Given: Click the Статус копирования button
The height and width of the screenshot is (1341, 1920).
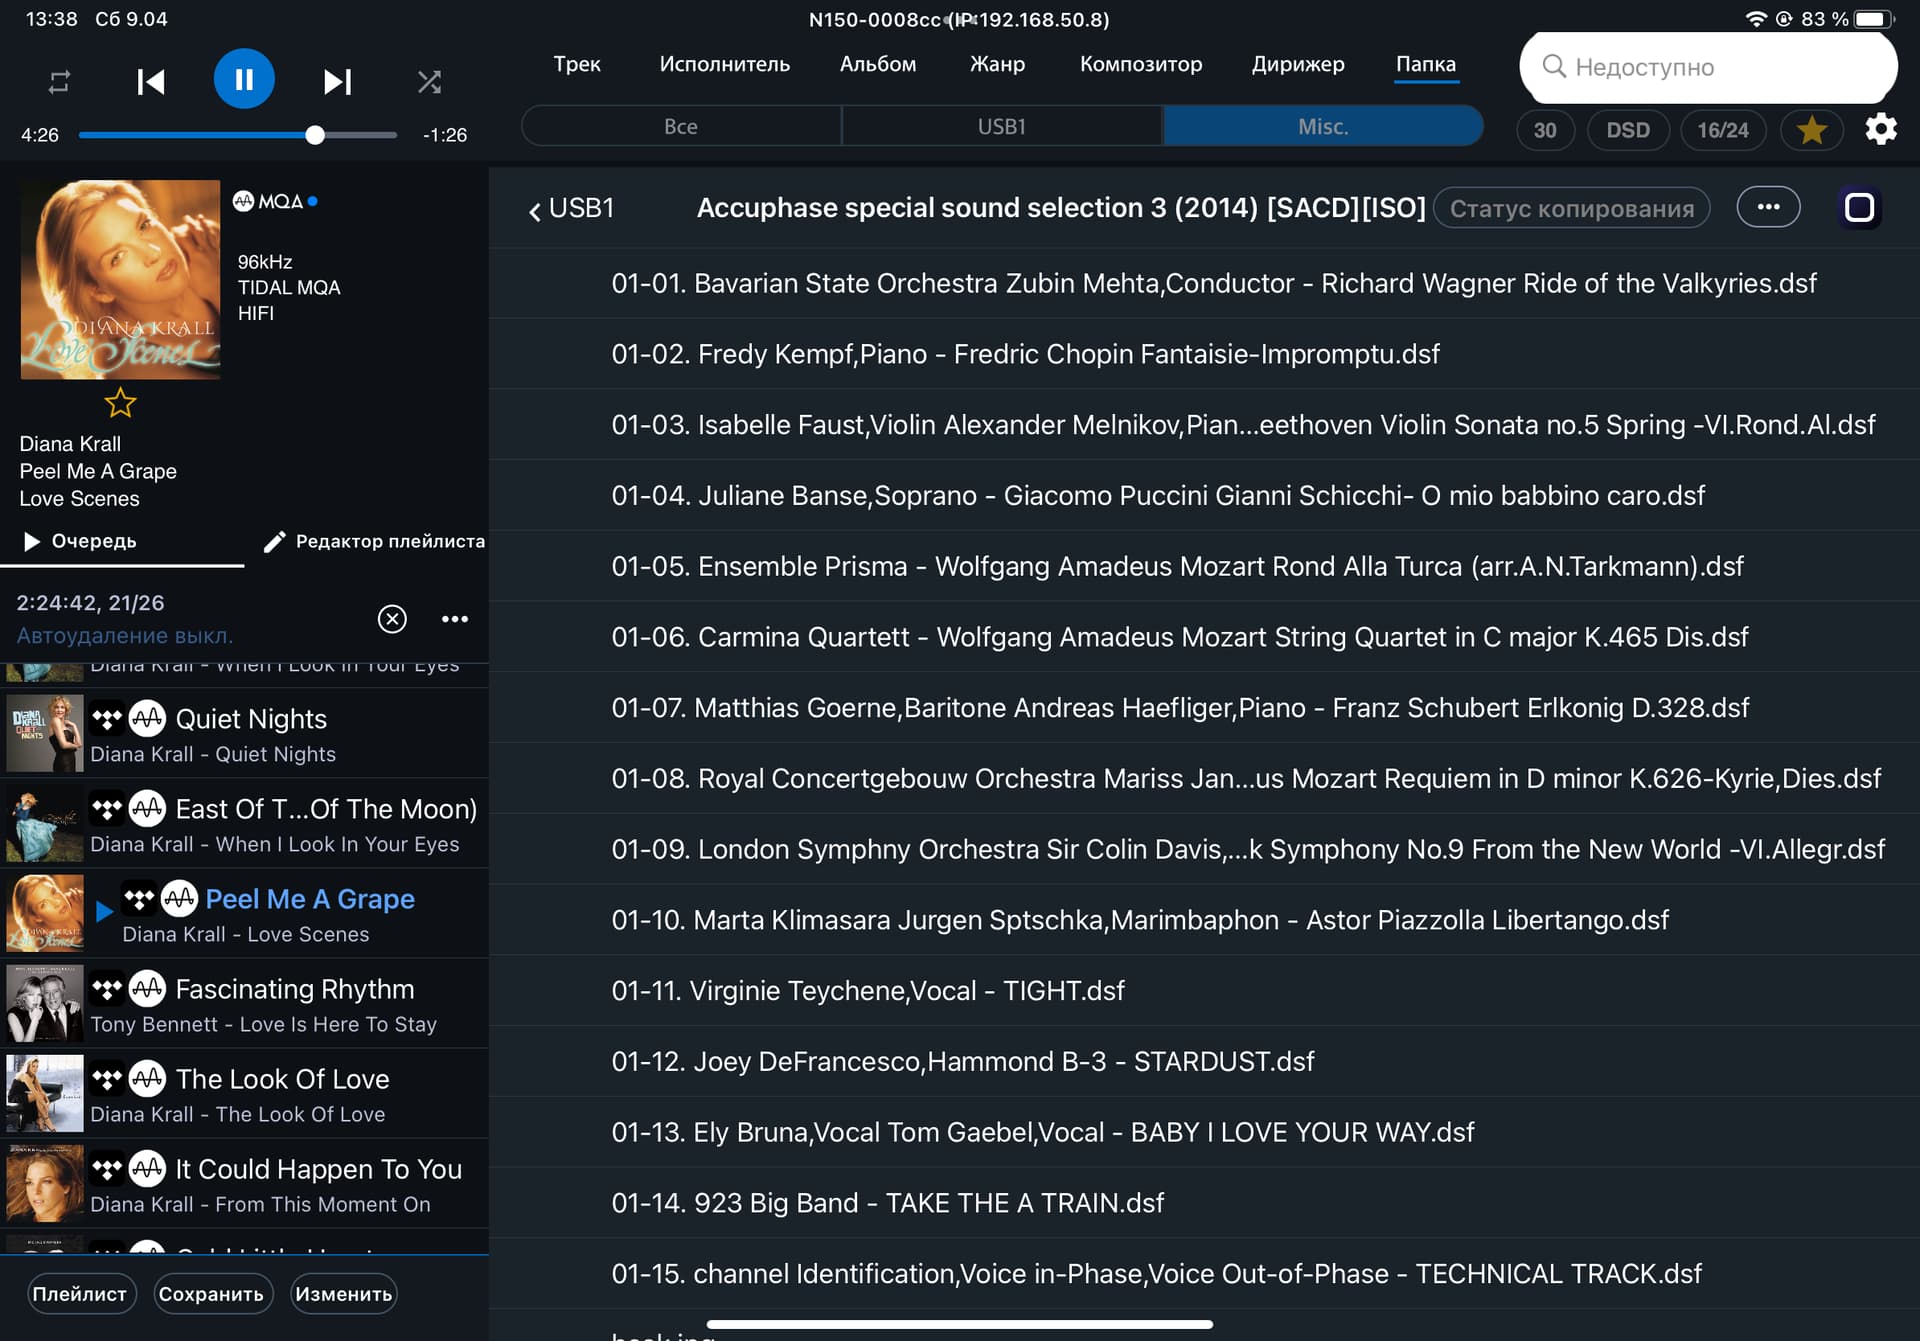Looking at the screenshot, I should pos(1571,208).
